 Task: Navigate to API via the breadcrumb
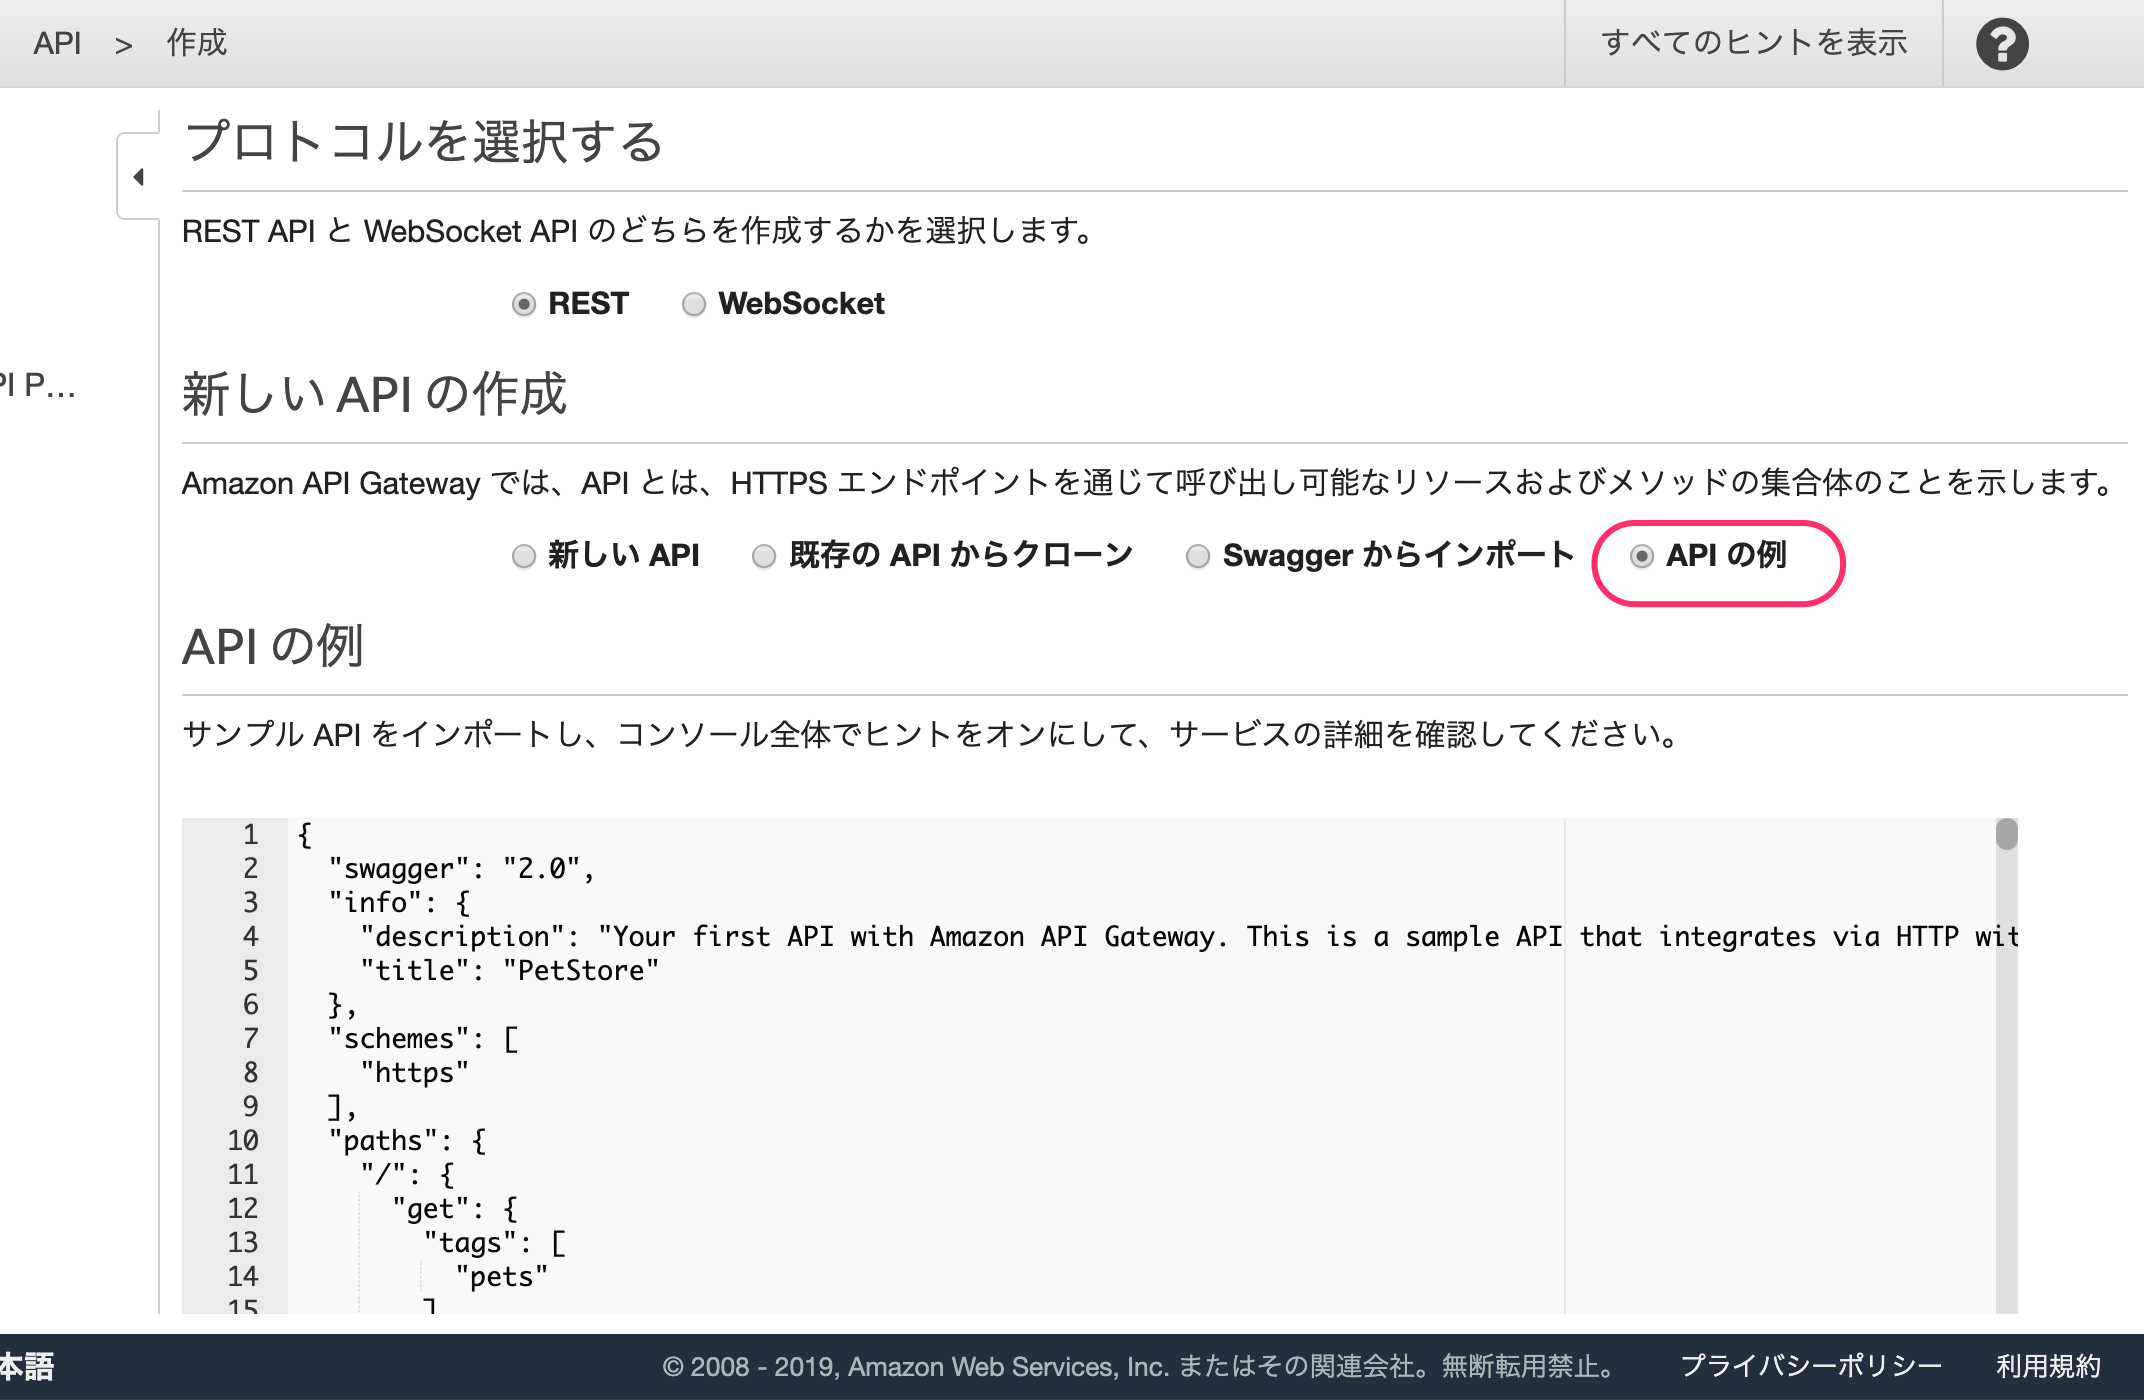[57, 42]
